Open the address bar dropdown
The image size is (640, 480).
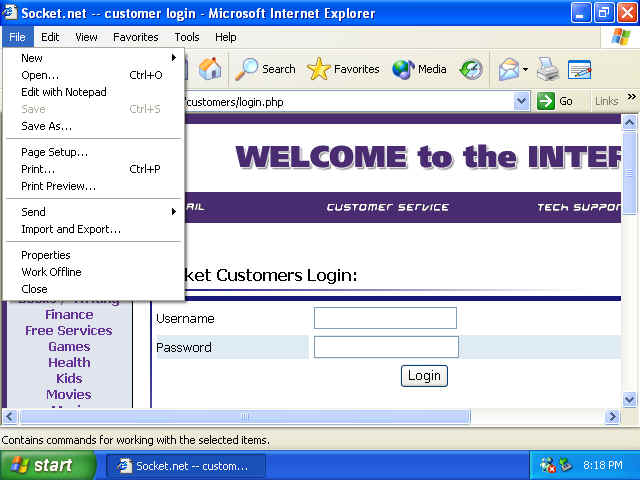(x=521, y=101)
